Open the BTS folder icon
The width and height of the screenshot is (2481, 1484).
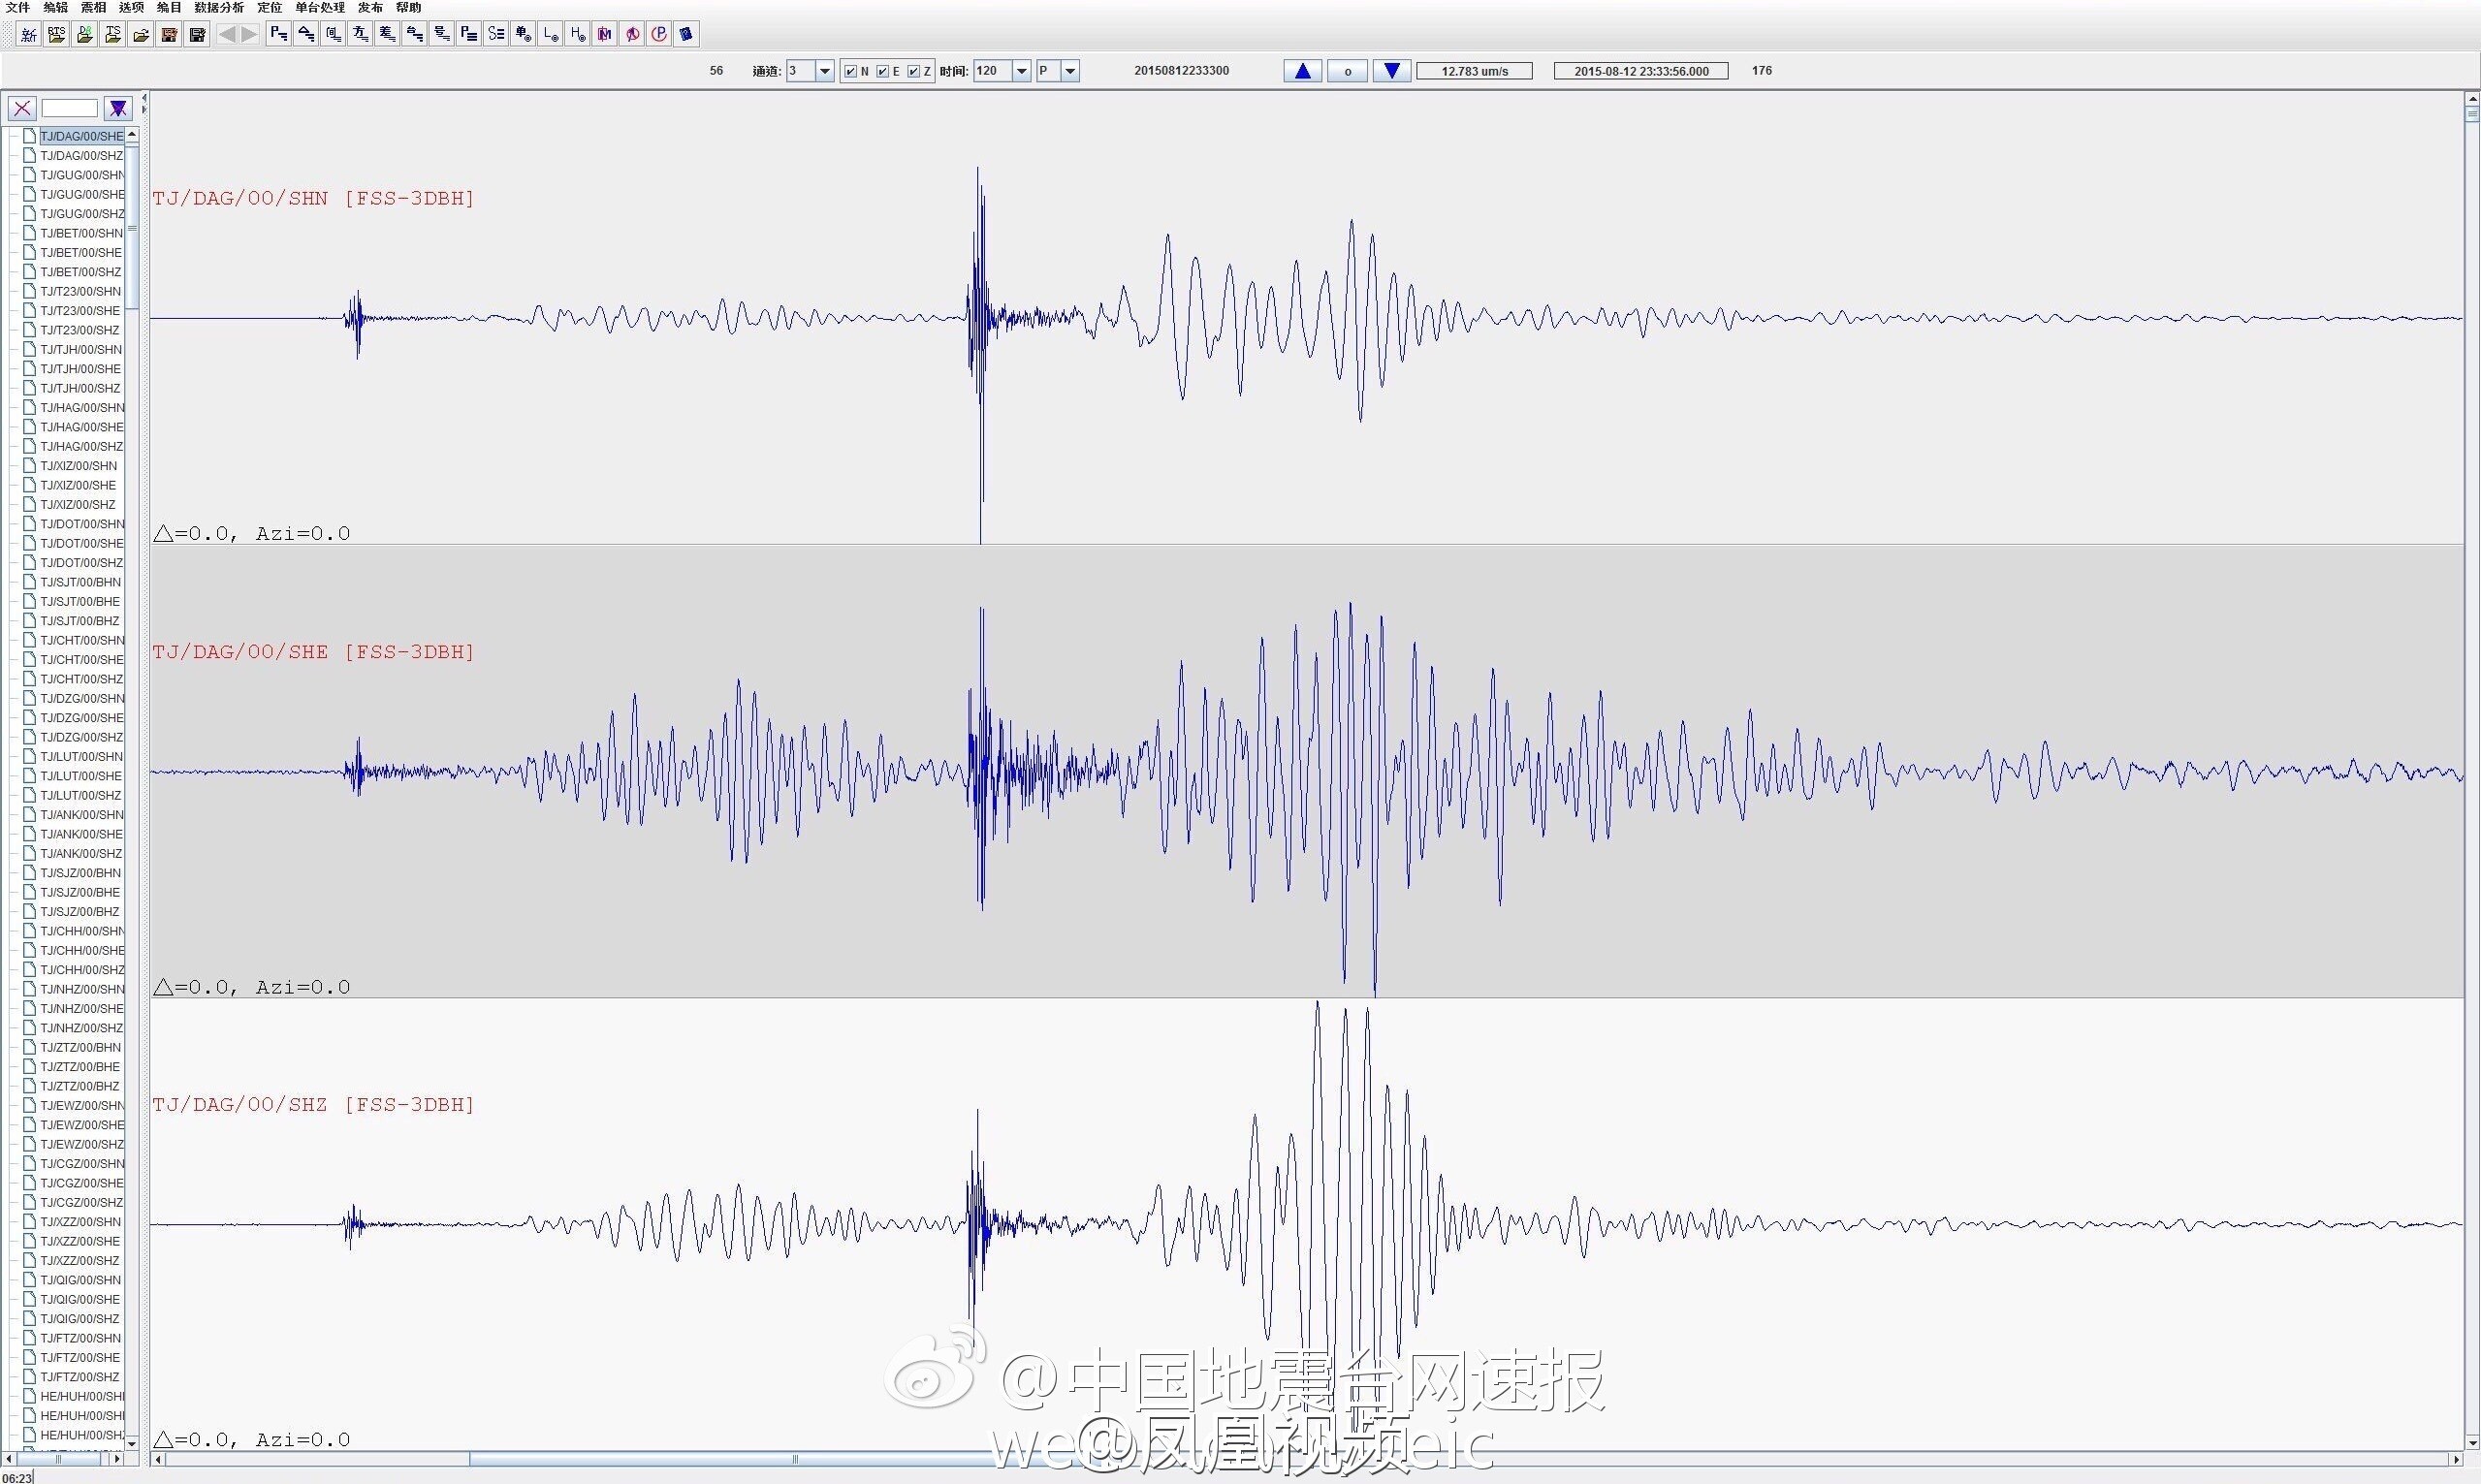[57, 34]
